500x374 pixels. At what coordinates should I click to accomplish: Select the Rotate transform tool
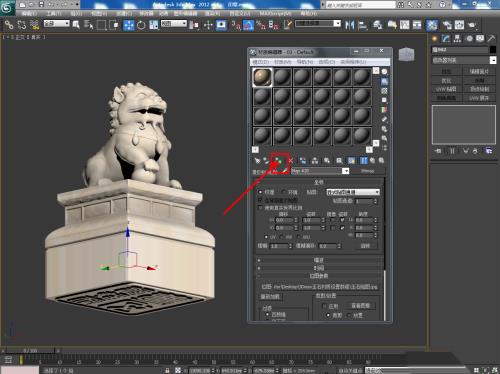coord(141,25)
